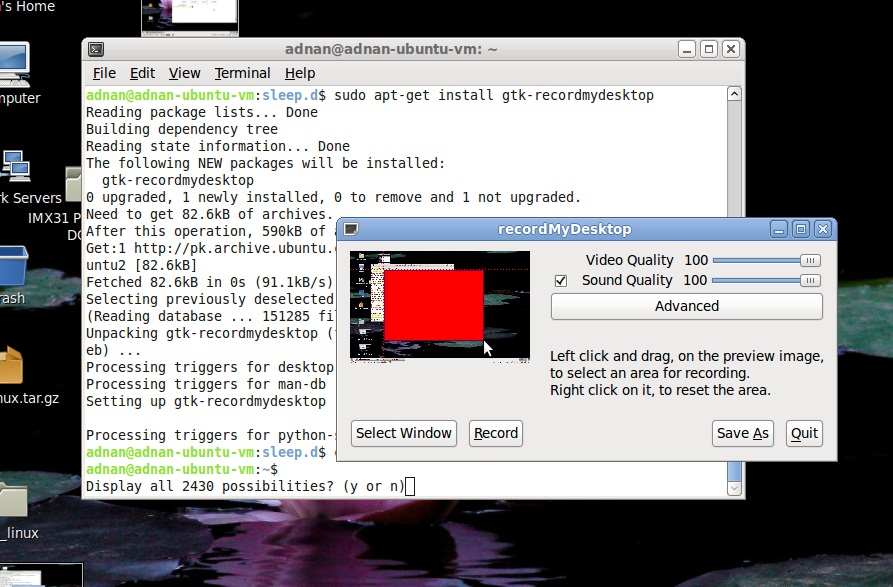Image resolution: width=893 pixels, height=587 pixels.
Task: Close the terminal window
Action: (x=731, y=50)
